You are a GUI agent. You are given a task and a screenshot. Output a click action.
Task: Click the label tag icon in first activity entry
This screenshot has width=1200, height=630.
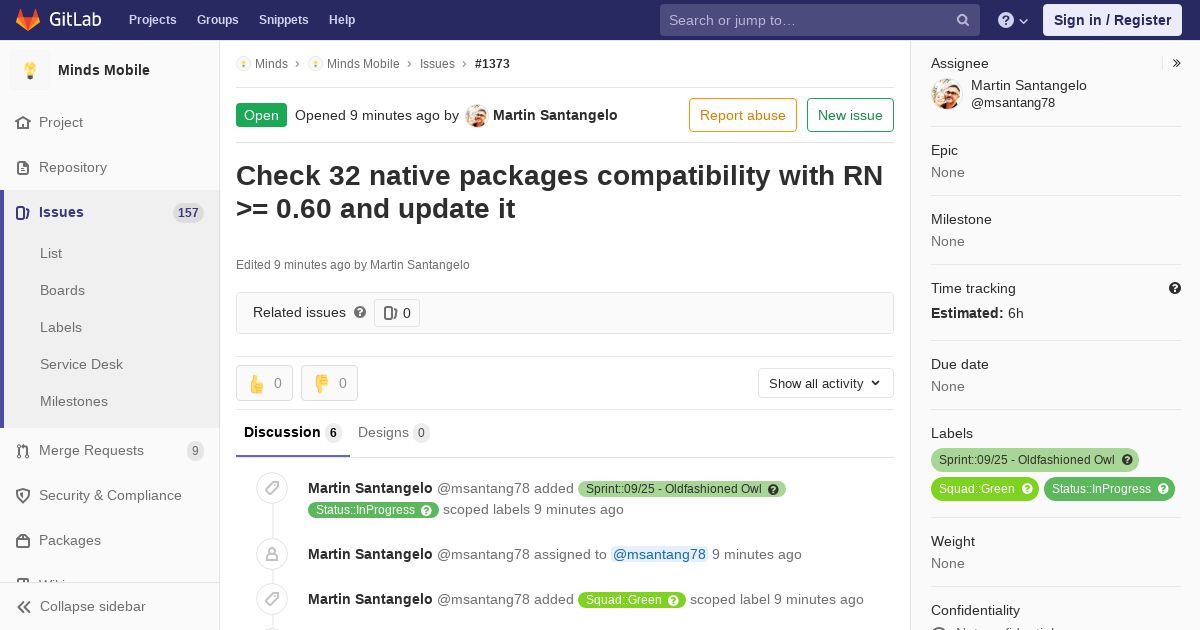click(x=272, y=488)
